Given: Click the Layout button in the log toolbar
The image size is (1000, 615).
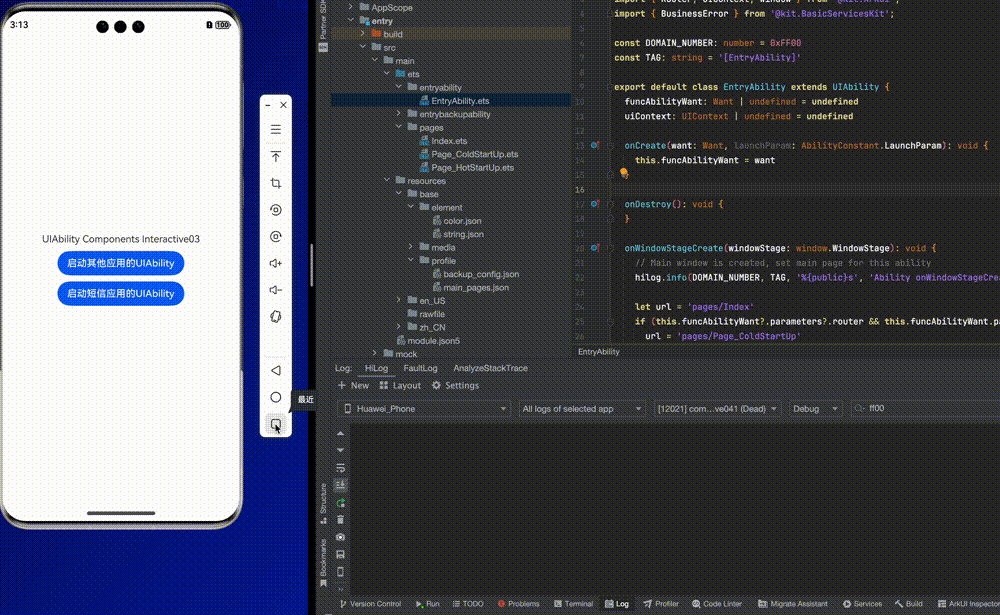Looking at the screenshot, I should (x=400, y=385).
